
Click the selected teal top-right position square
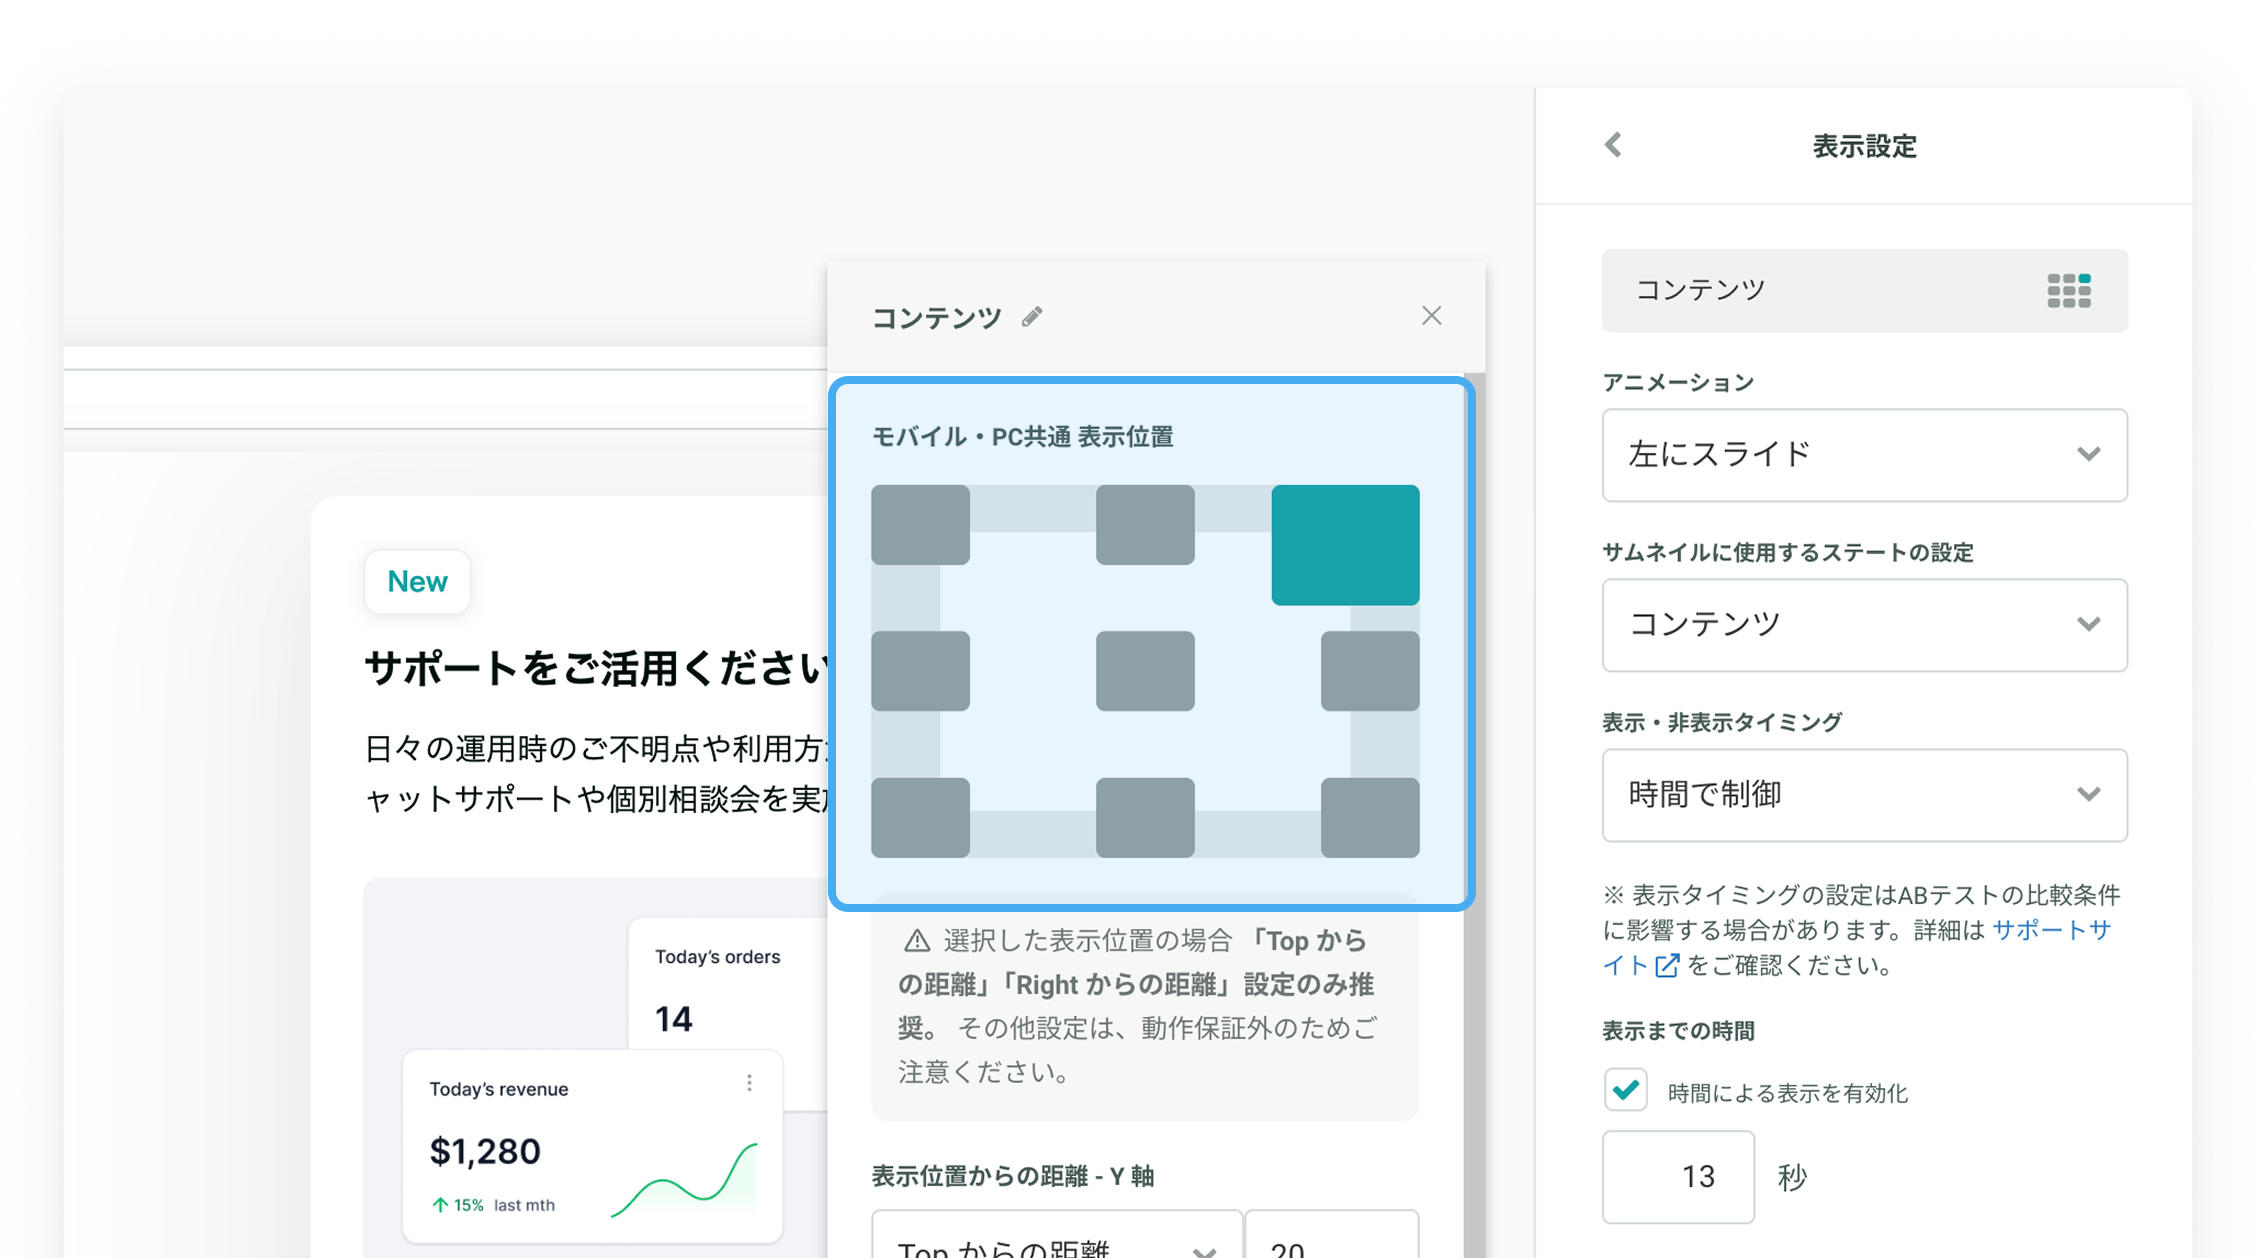[1344, 545]
